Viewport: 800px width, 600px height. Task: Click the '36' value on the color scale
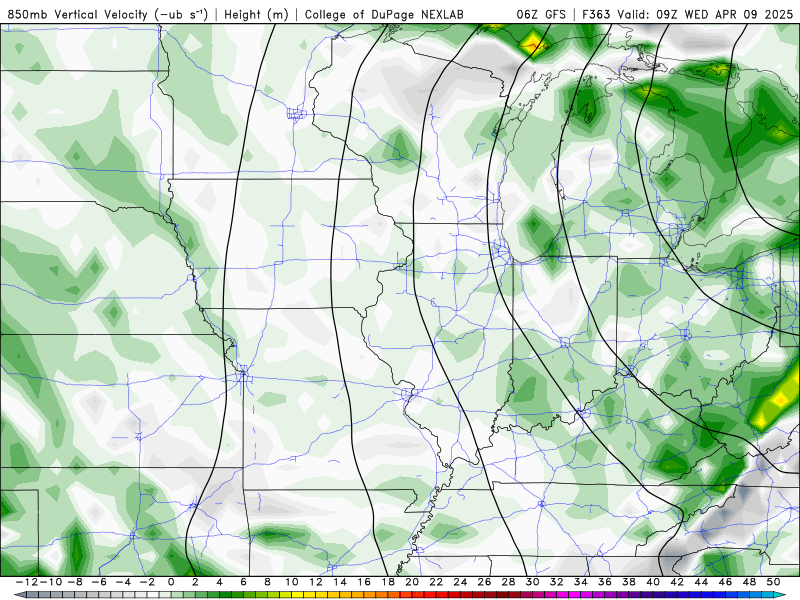pos(605,582)
